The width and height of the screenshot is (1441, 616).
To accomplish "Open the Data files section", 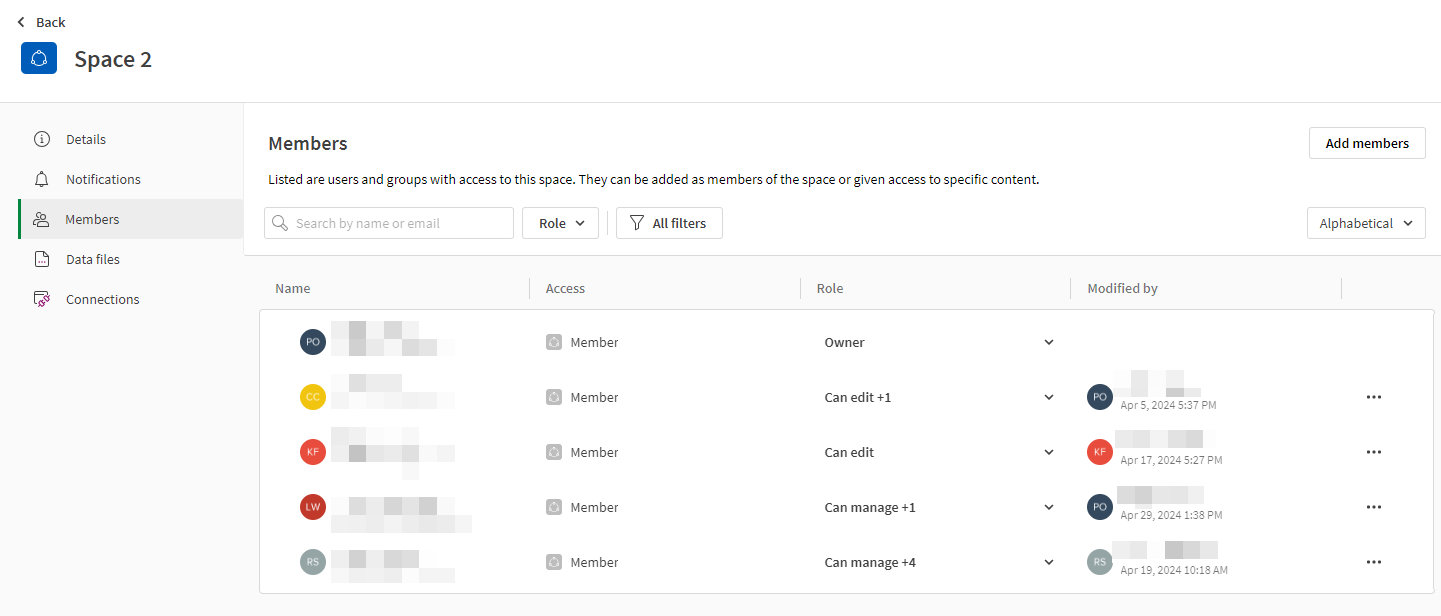I will (x=130, y=259).
